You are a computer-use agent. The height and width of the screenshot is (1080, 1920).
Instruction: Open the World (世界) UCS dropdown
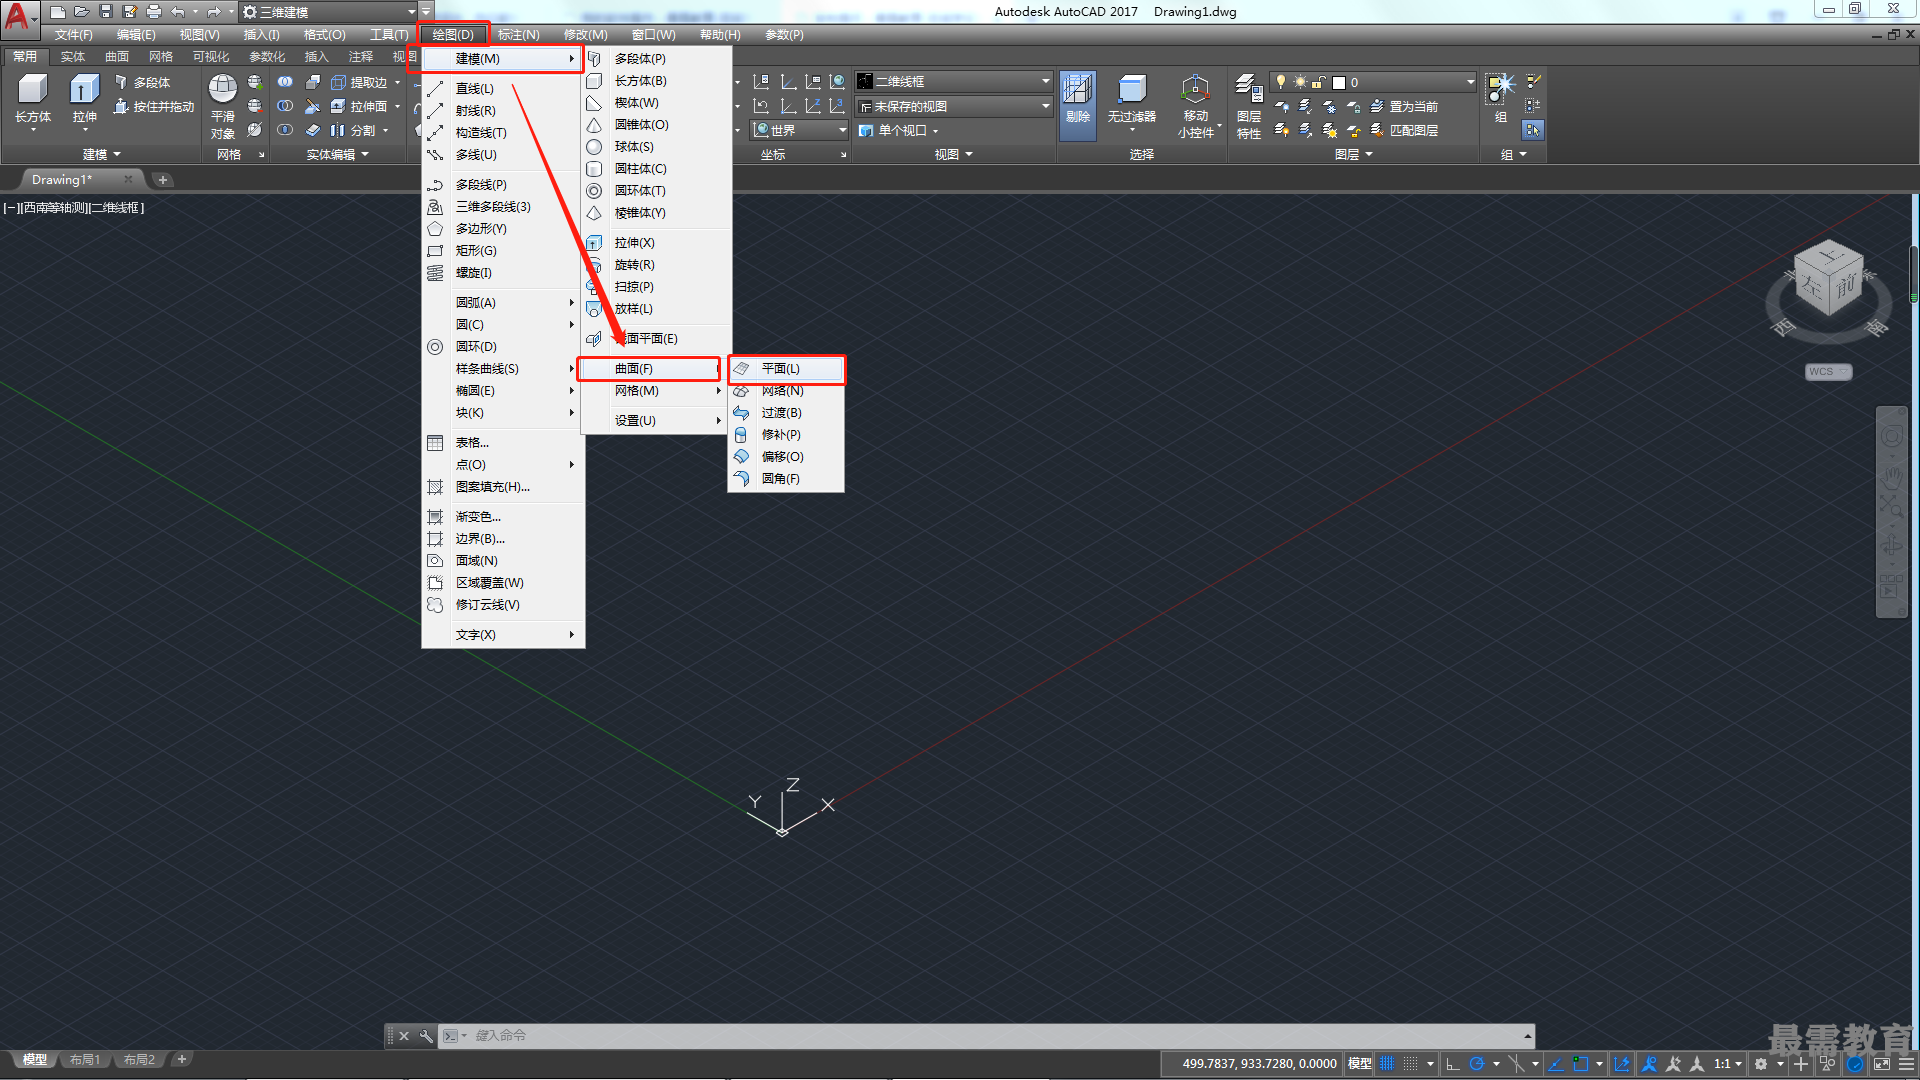pyautogui.click(x=798, y=130)
